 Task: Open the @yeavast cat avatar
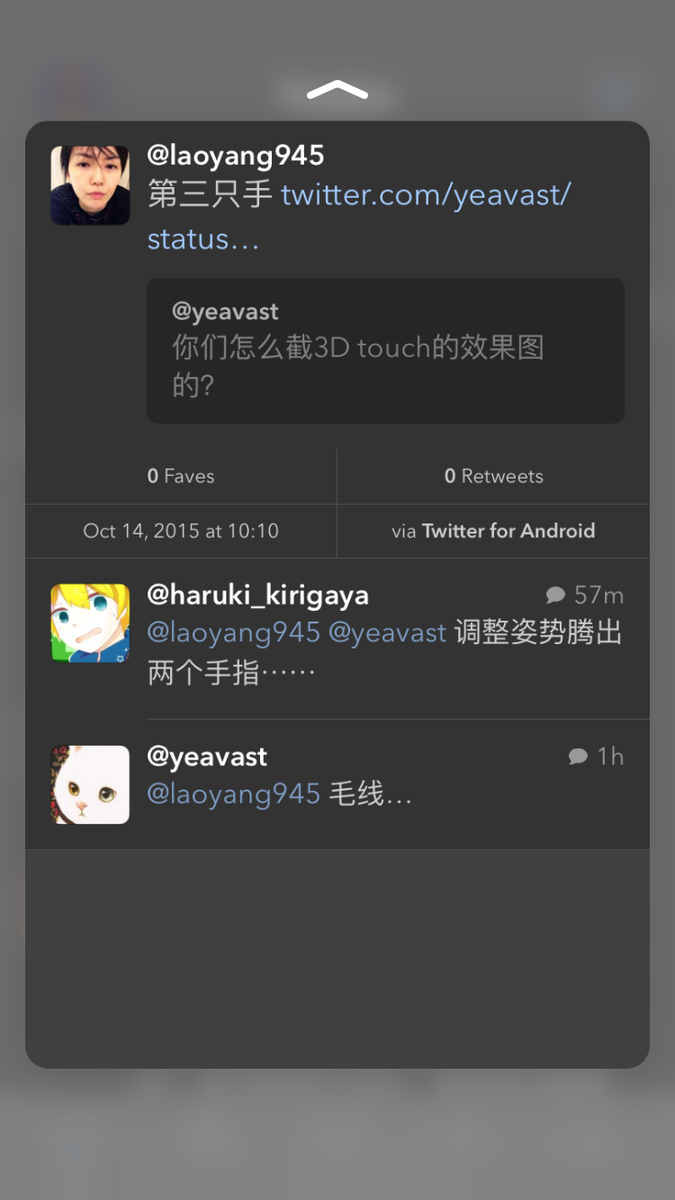[x=90, y=785]
